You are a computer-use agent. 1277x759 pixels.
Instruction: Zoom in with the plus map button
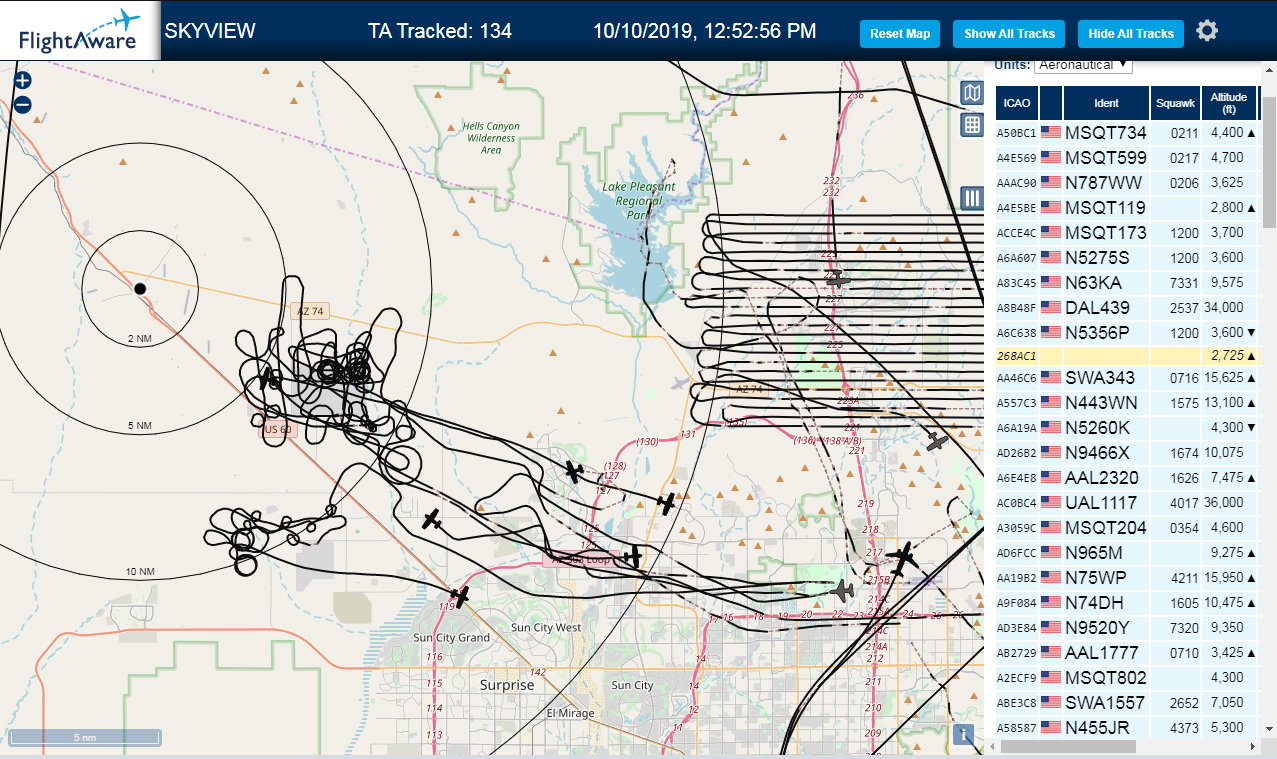pos(23,80)
